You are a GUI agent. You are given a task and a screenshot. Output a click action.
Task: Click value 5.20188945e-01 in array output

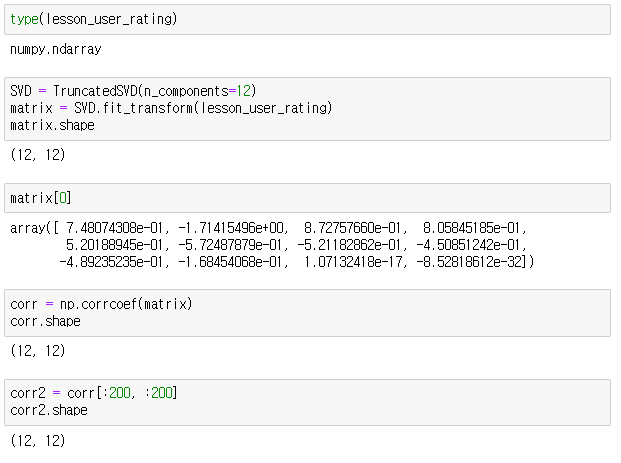[114, 245]
